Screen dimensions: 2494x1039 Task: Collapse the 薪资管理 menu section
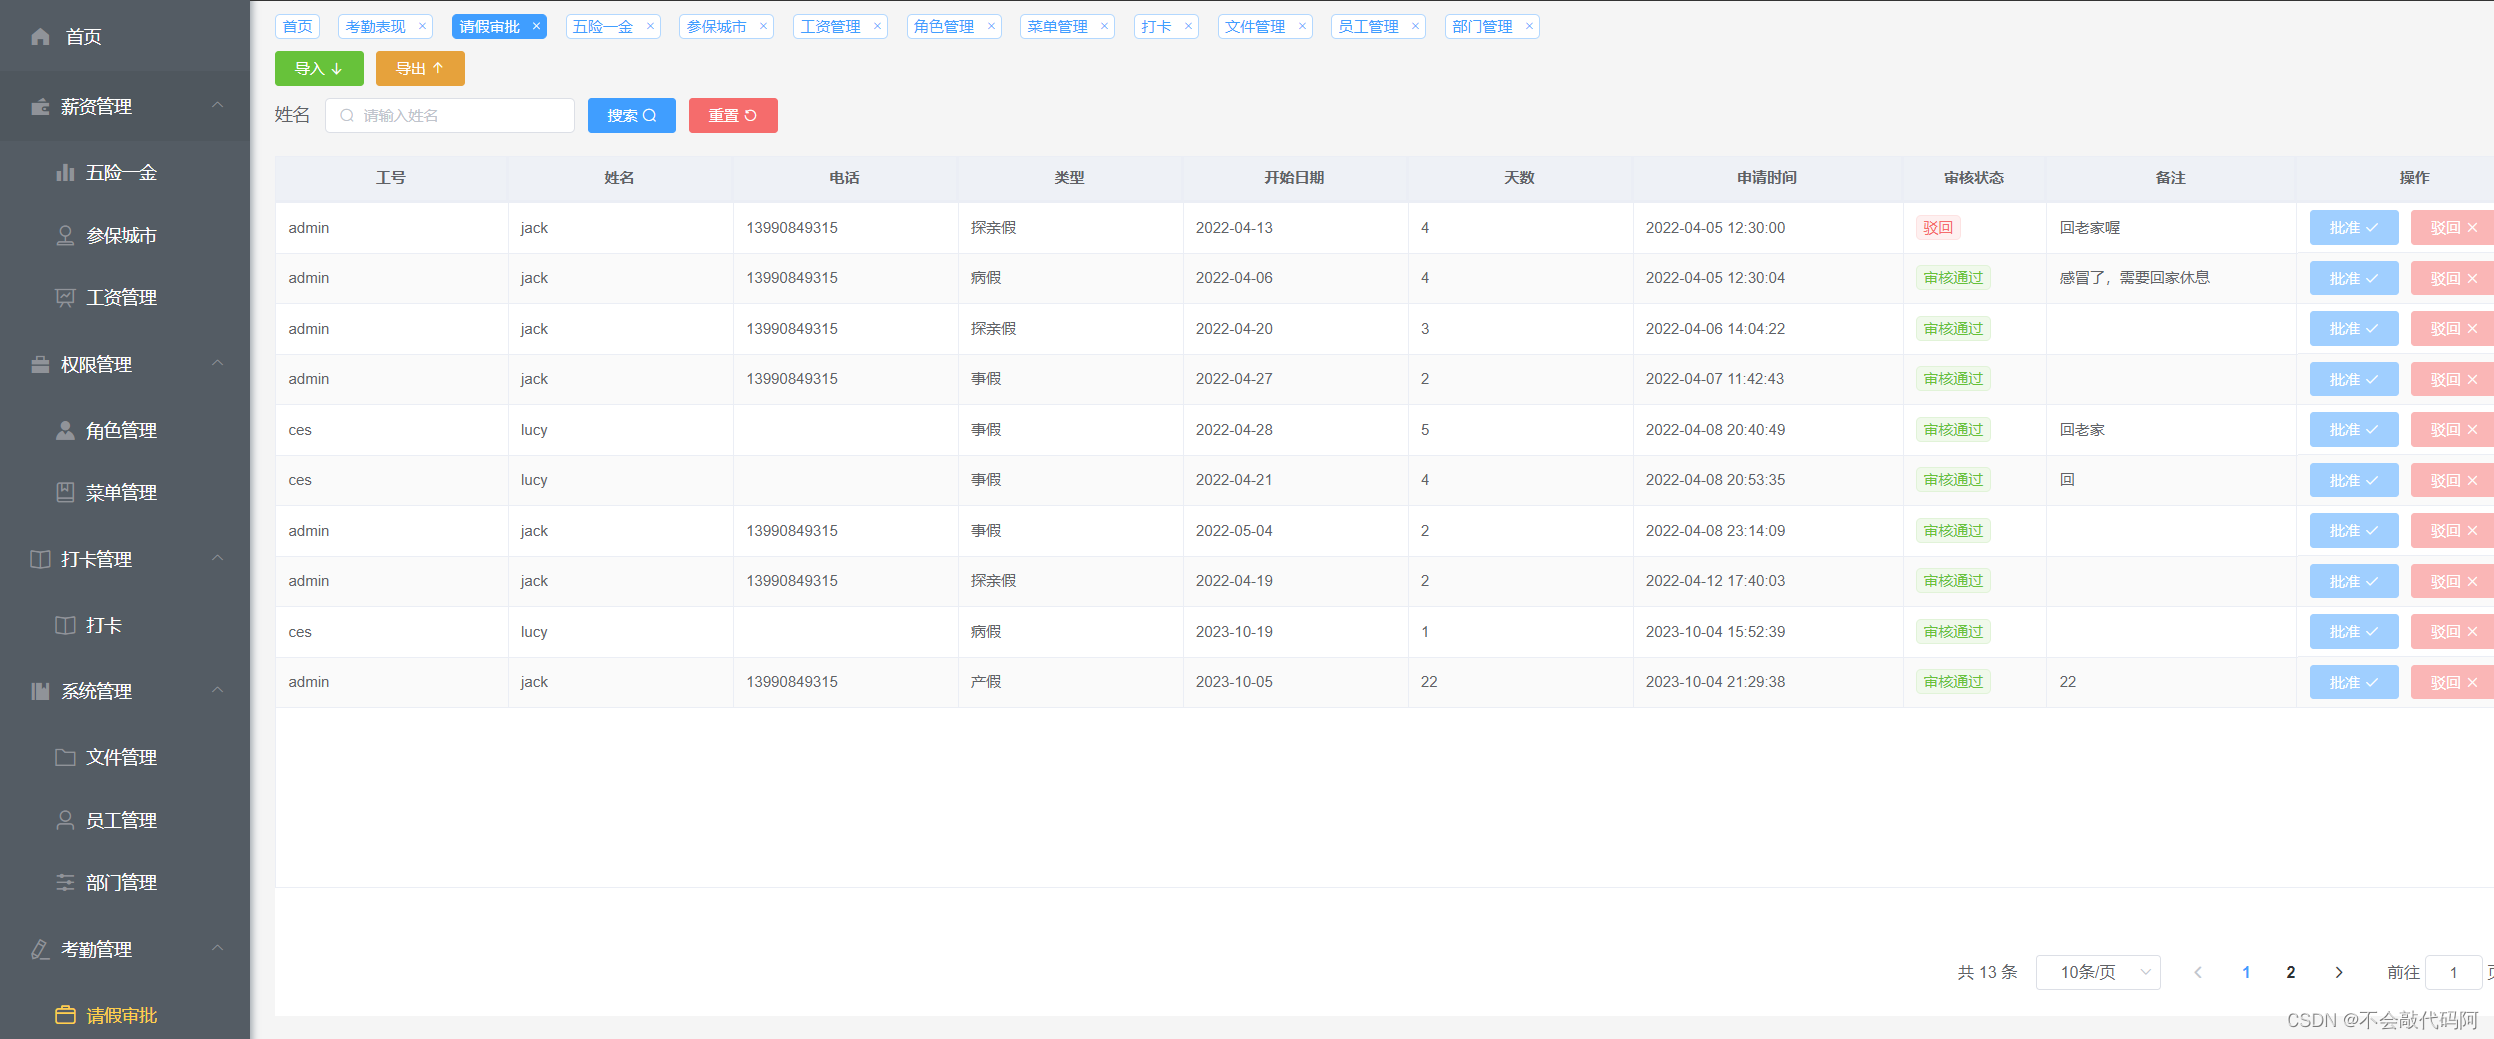coord(217,106)
